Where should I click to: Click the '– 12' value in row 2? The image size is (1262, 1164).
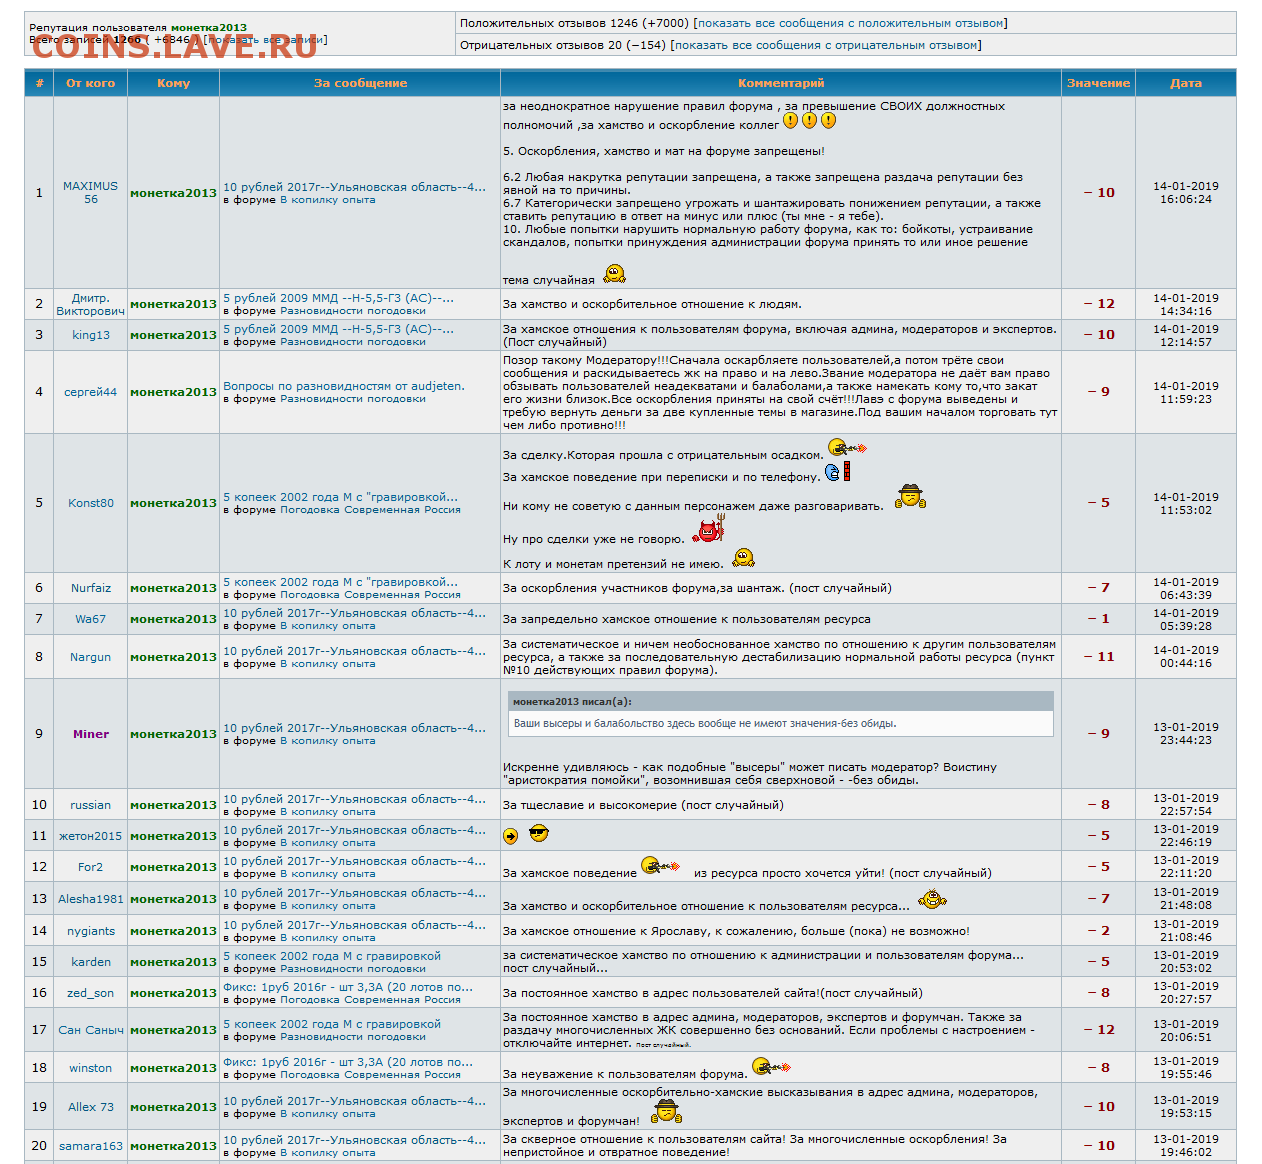pos(1099,304)
